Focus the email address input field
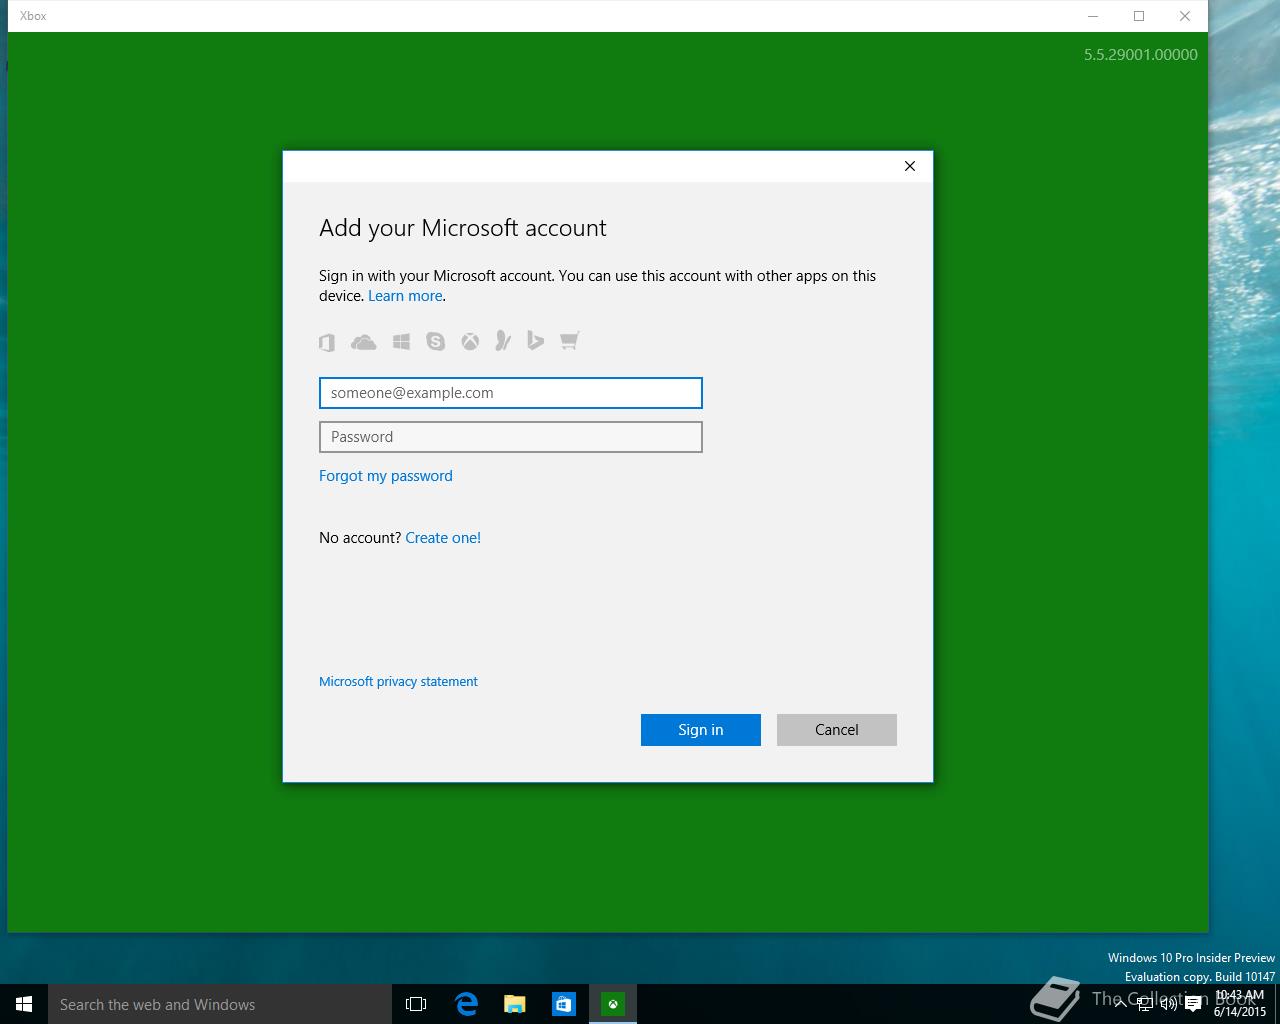 [511, 393]
